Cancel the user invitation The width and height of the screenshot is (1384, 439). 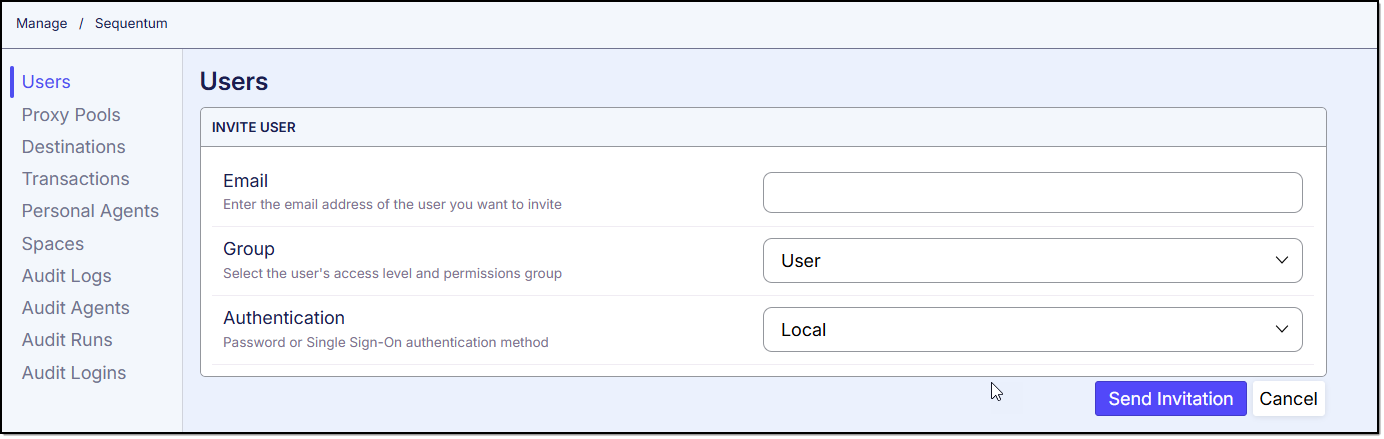(x=1288, y=398)
